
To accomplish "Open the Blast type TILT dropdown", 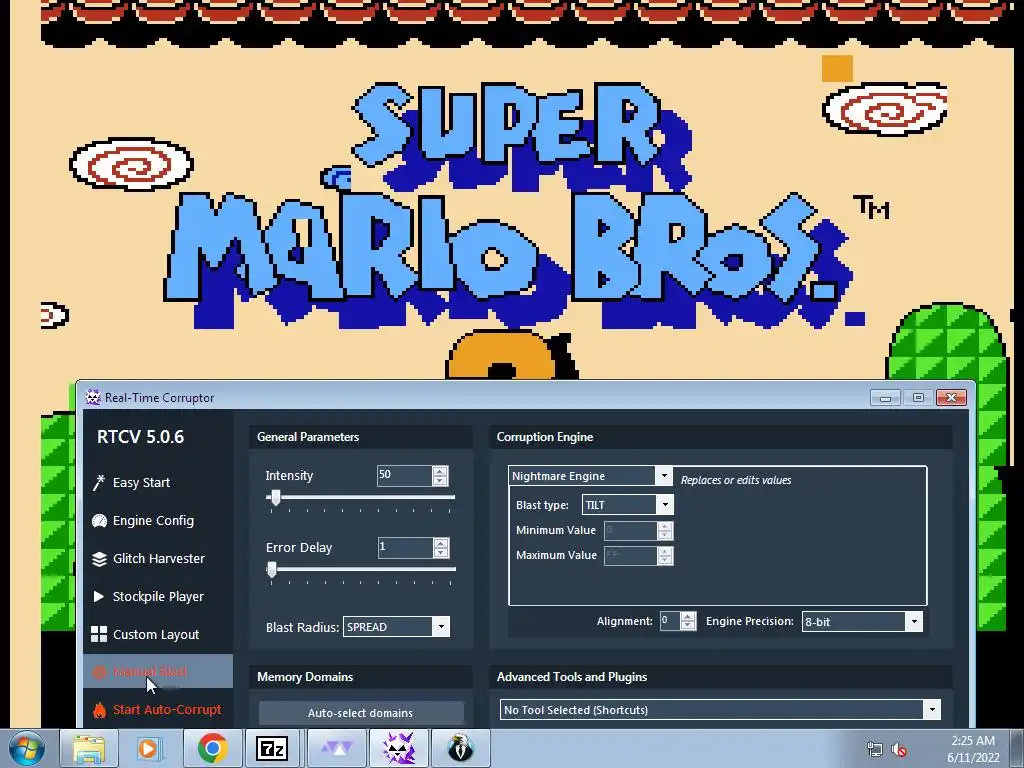I will pyautogui.click(x=628, y=505).
